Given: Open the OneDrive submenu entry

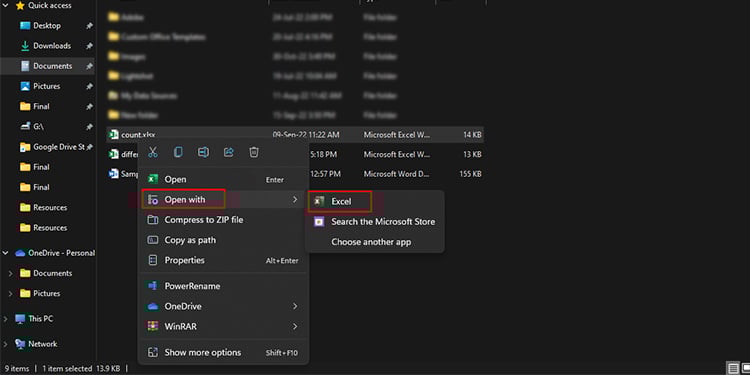Looking at the screenshot, I should click(223, 306).
